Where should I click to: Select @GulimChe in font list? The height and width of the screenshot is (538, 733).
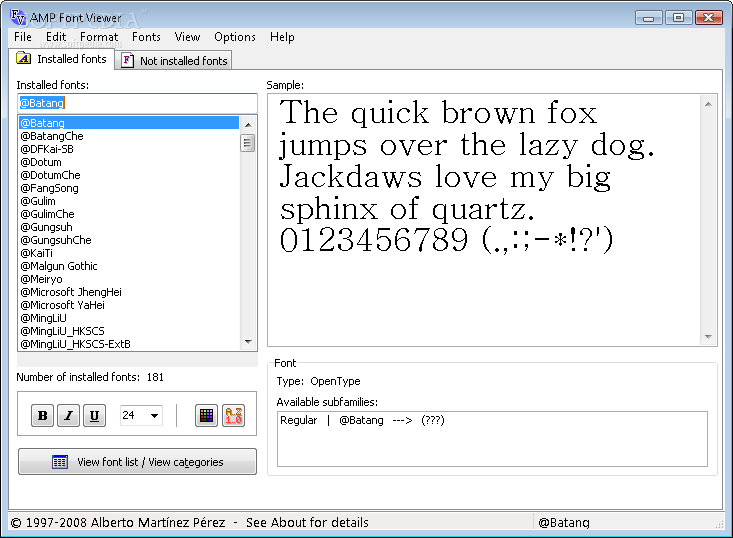pyautogui.click(x=129, y=214)
